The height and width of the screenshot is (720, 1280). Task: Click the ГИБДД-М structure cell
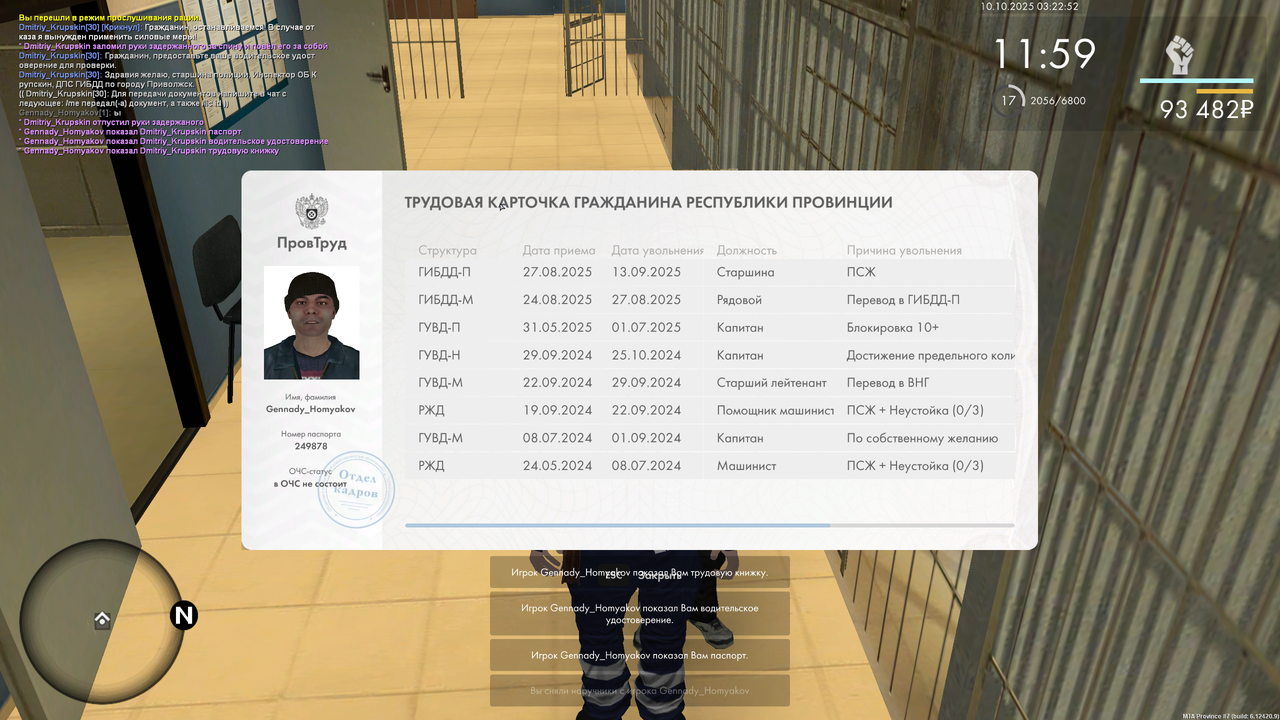click(445, 300)
